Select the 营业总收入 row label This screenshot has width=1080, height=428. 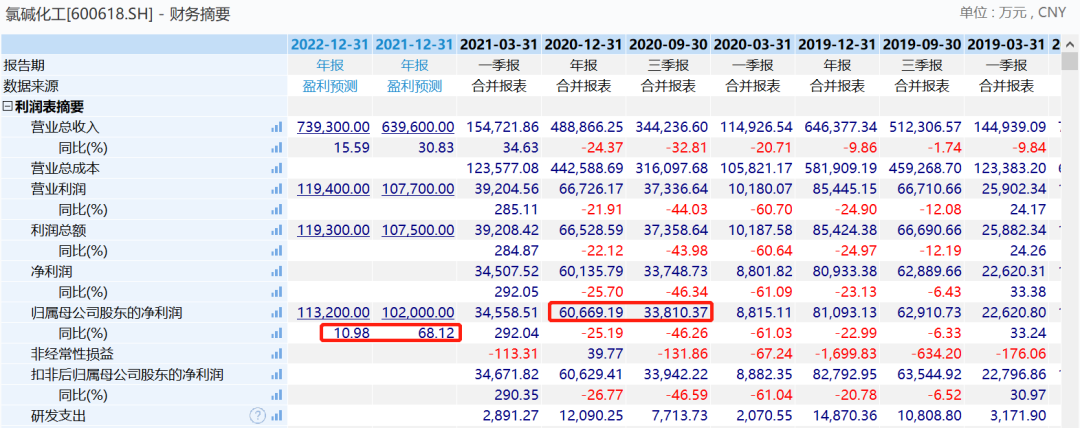pos(65,128)
